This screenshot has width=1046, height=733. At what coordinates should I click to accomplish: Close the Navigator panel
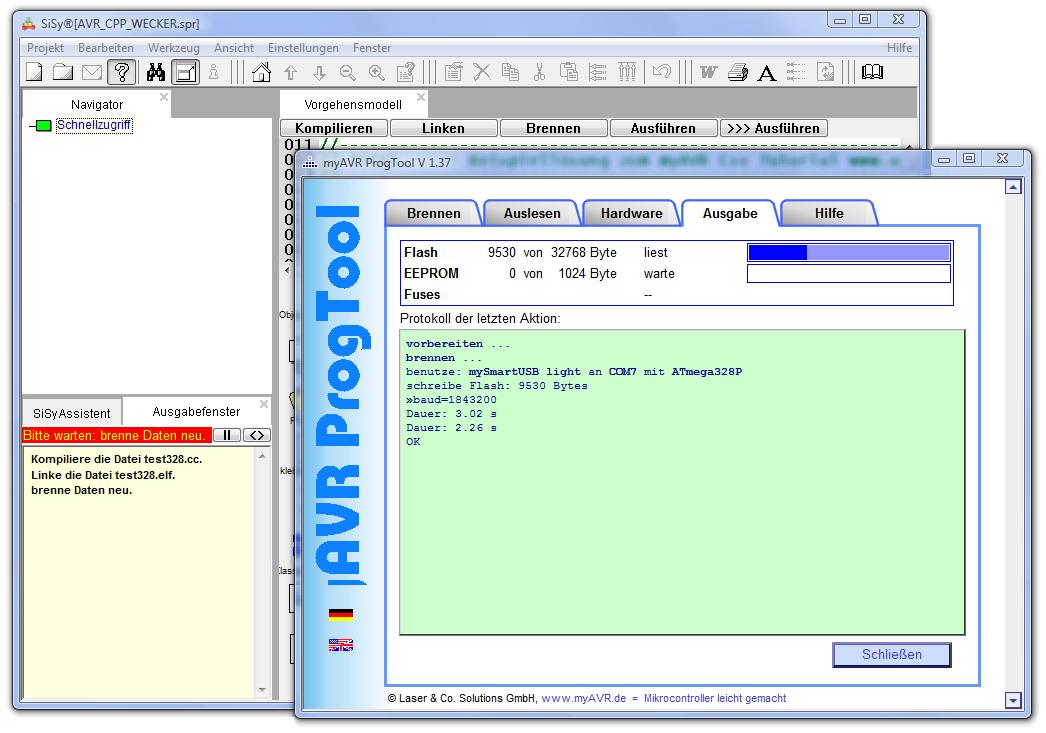click(x=164, y=98)
